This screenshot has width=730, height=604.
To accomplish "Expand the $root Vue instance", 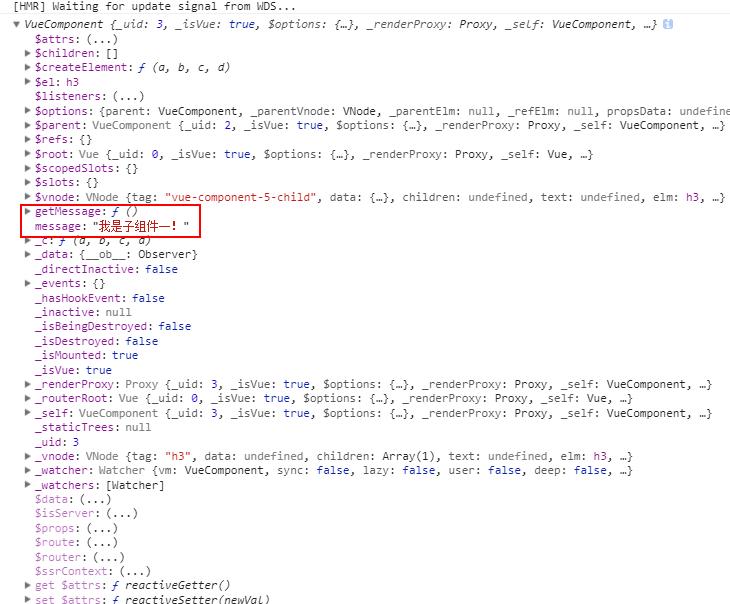I will (28, 154).
